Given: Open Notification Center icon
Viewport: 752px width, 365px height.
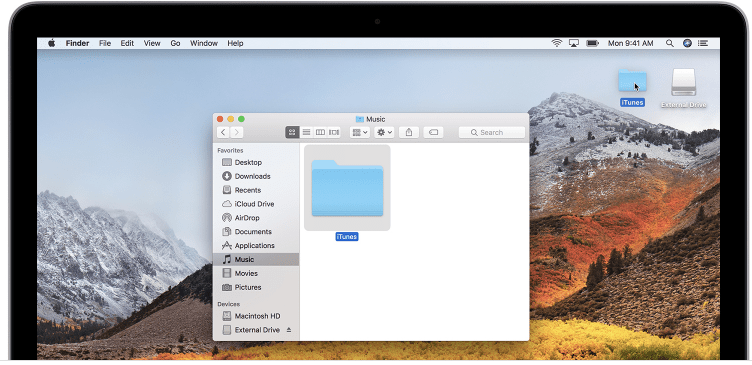Looking at the screenshot, I should [703, 43].
